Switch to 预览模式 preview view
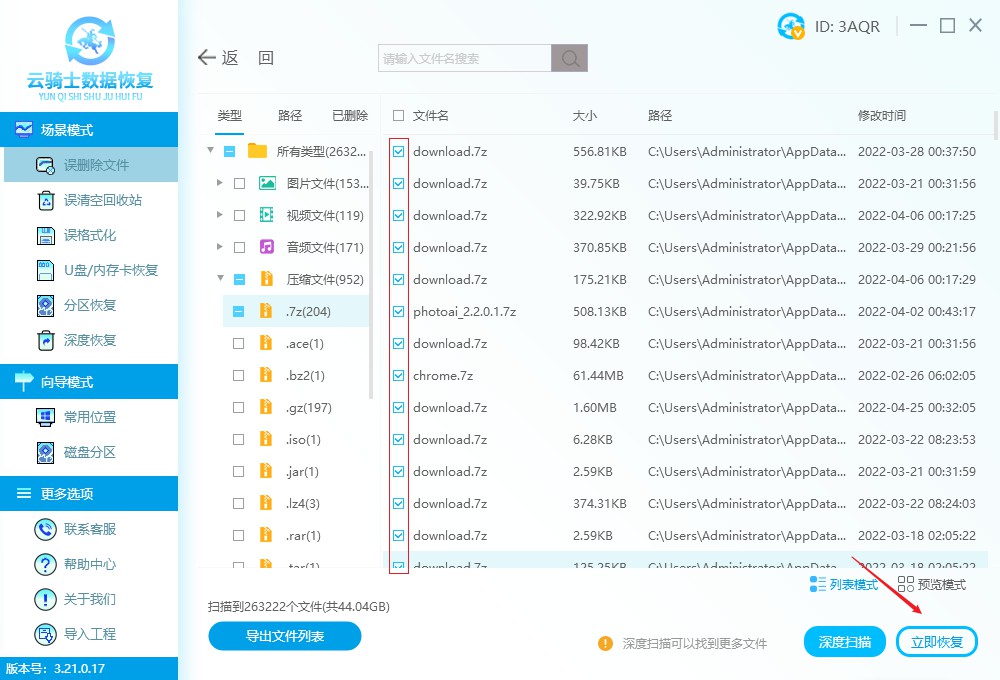Image resolution: width=1000 pixels, height=680 pixels. pyautogui.click(x=932, y=584)
